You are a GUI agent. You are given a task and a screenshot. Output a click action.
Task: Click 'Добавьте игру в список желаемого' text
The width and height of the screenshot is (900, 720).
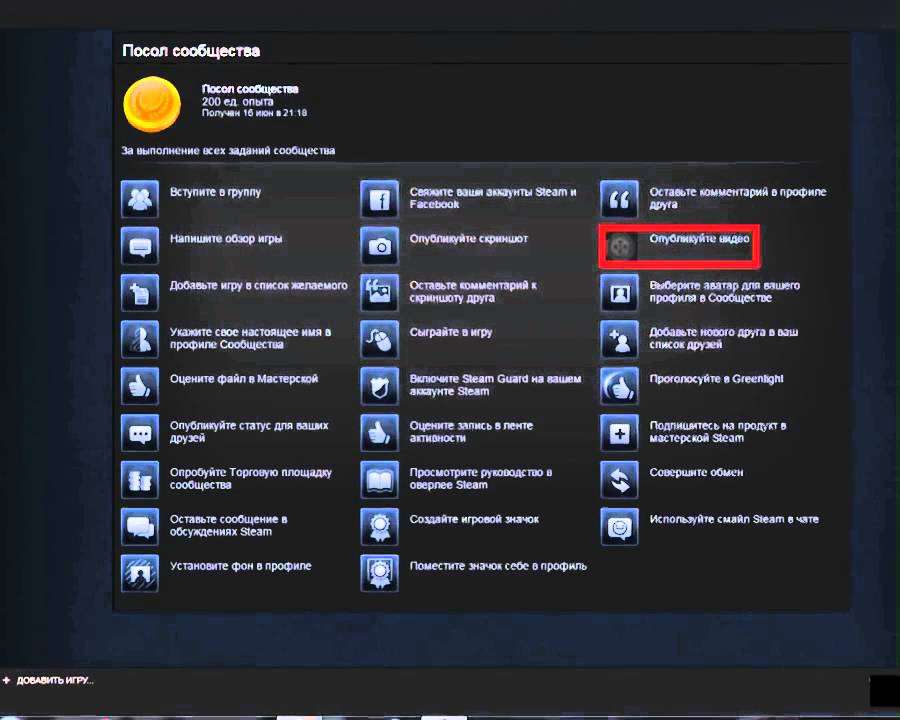coord(258,285)
